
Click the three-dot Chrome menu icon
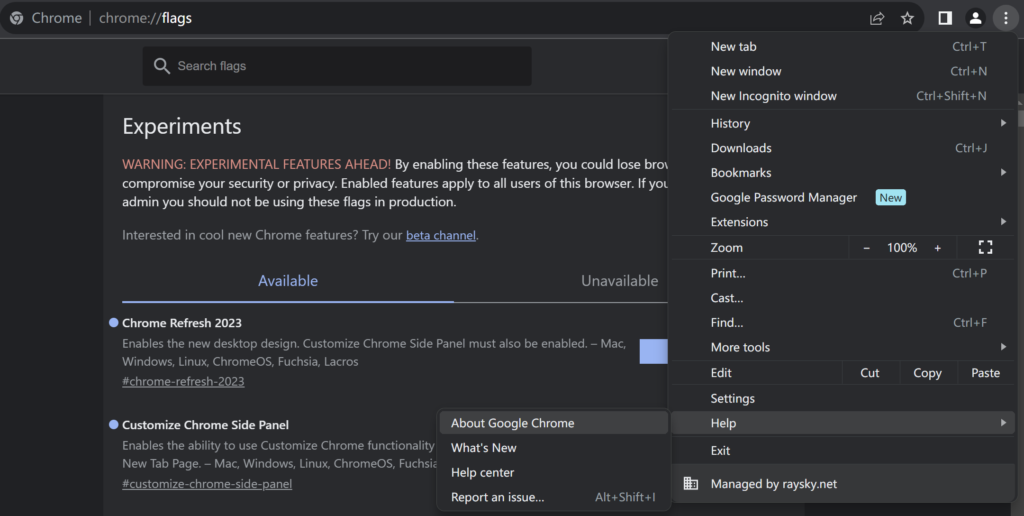coord(1005,18)
